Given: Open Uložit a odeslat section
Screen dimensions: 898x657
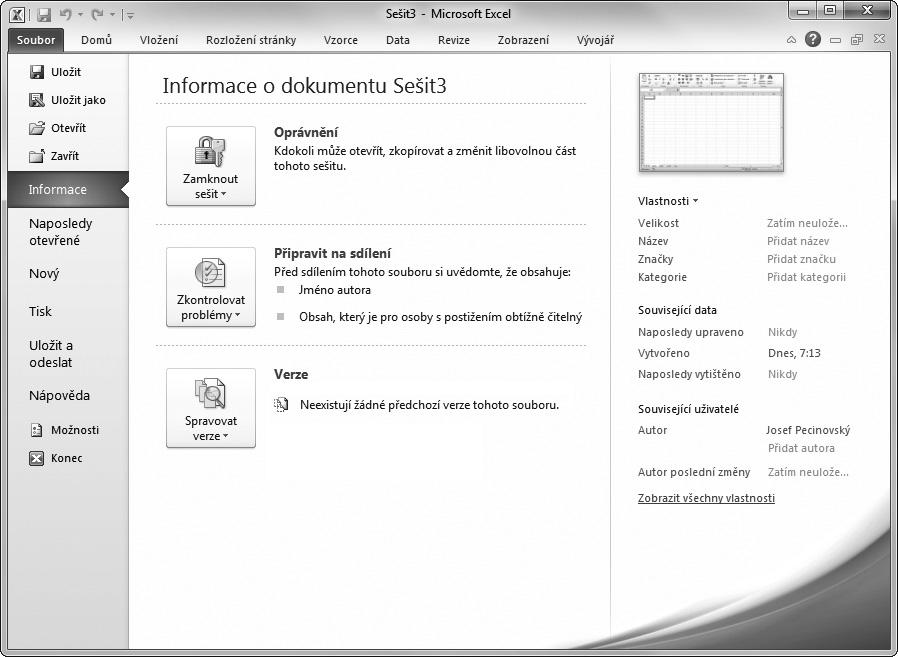Looking at the screenshot, I should 68,354.
